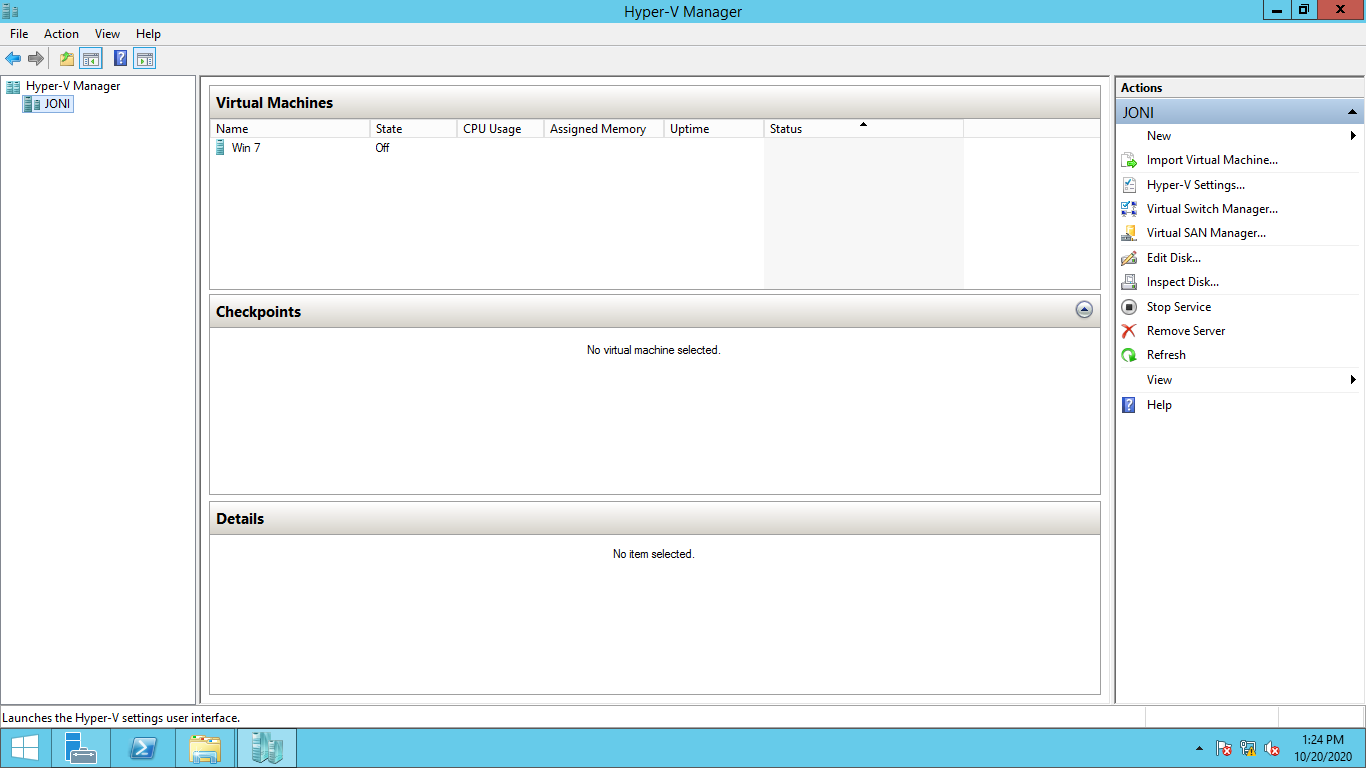The image size is (1366, 768).
Task: Show hidden tray icons arrow
Action: coord(1199,748)
